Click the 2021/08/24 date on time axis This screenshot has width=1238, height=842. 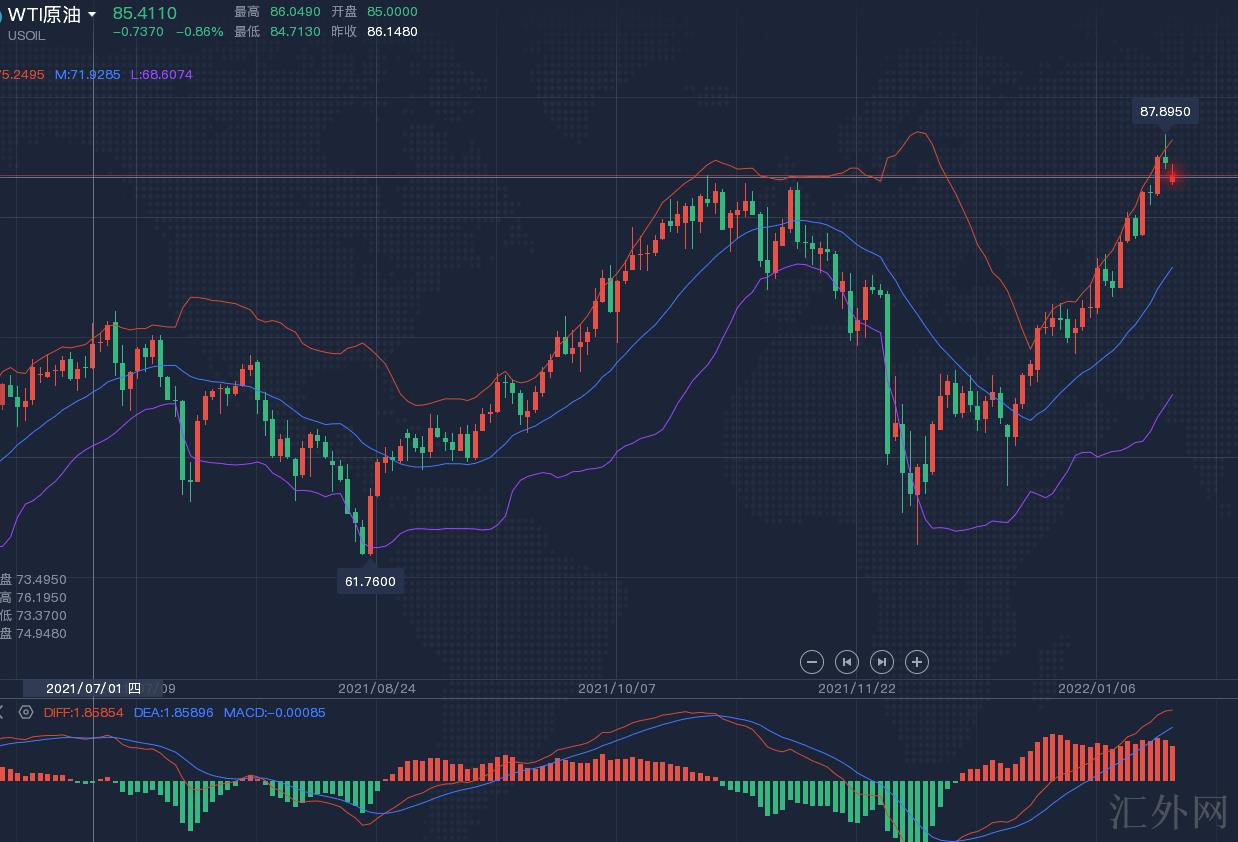point(376,688)
